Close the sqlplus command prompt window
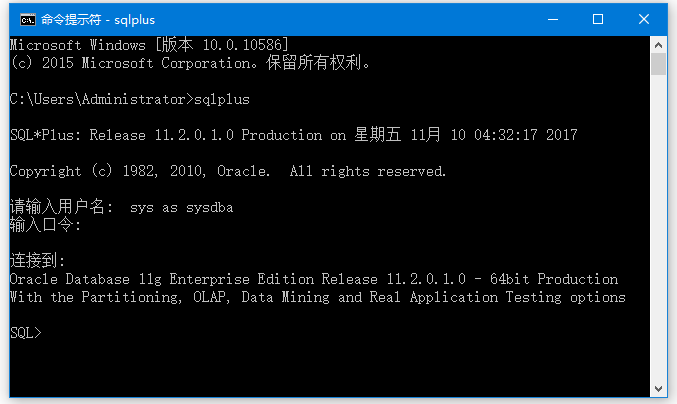Screen dimensions: 677x404 coord(645,19)
